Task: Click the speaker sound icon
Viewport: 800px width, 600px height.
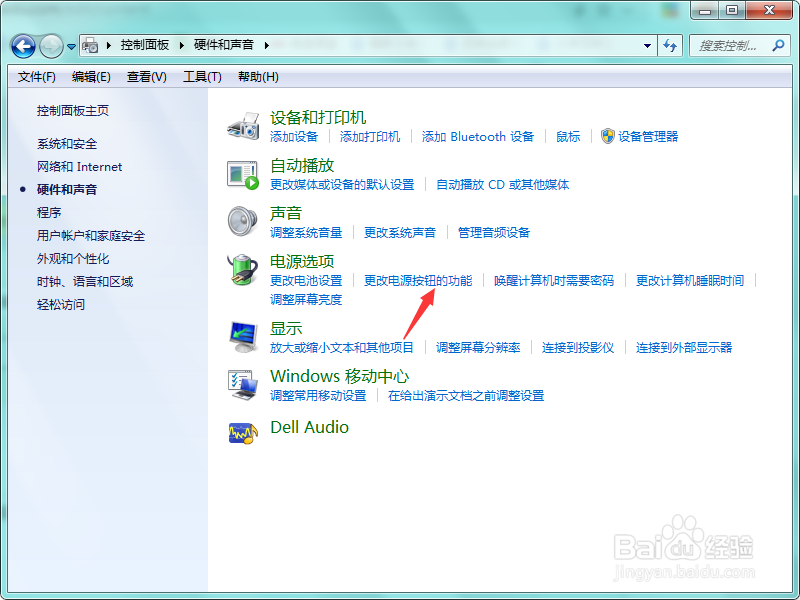Action: pos(243,221)
